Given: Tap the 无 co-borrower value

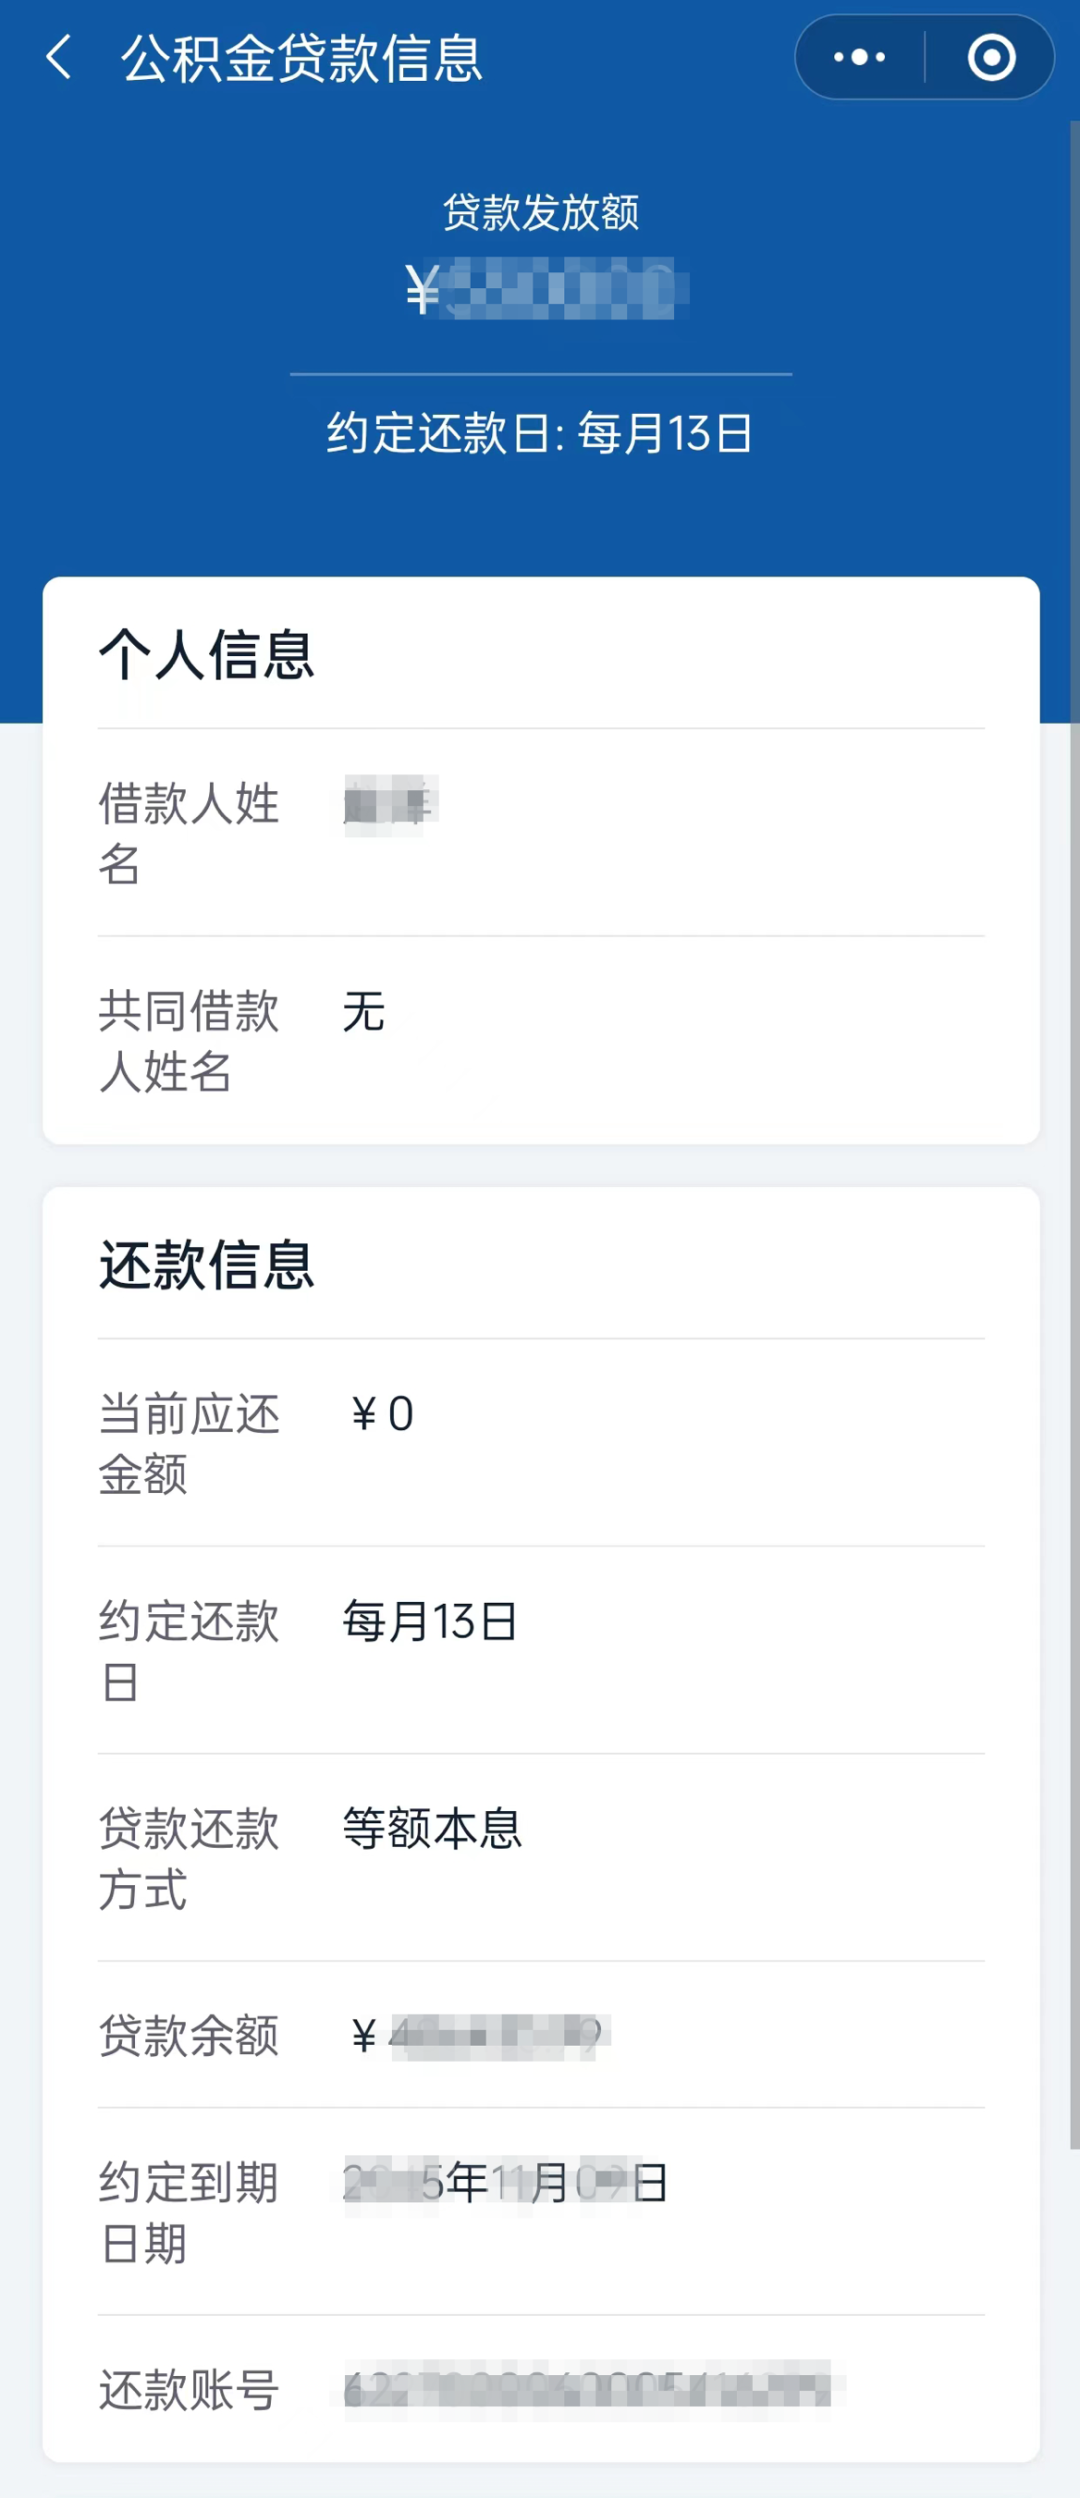Looking at the screenshot, I should [364, 1011].
